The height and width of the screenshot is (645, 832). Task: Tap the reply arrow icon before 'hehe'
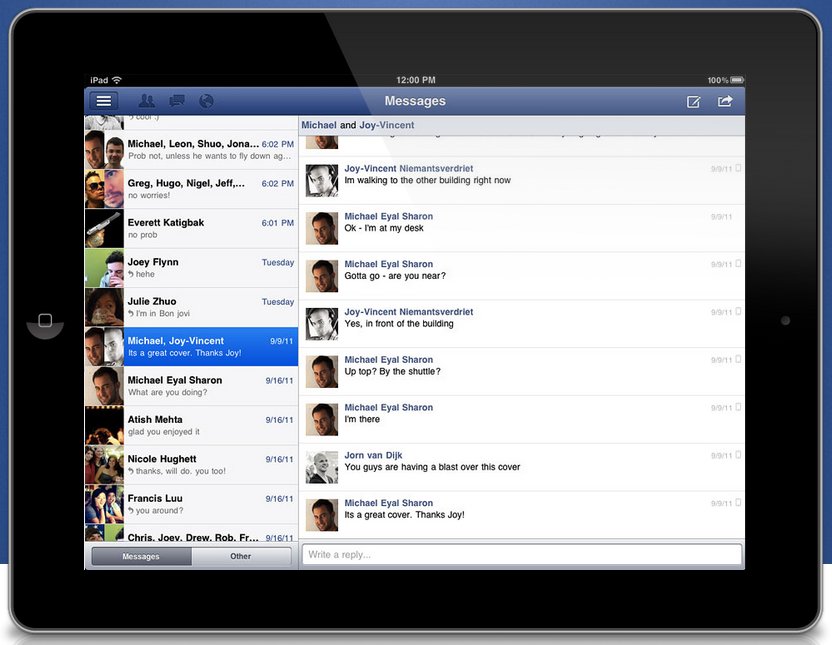tap(131, 274)
